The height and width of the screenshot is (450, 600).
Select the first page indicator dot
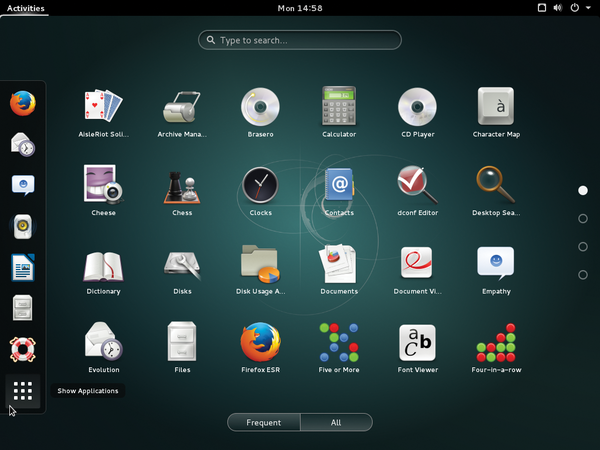(583, 191)
